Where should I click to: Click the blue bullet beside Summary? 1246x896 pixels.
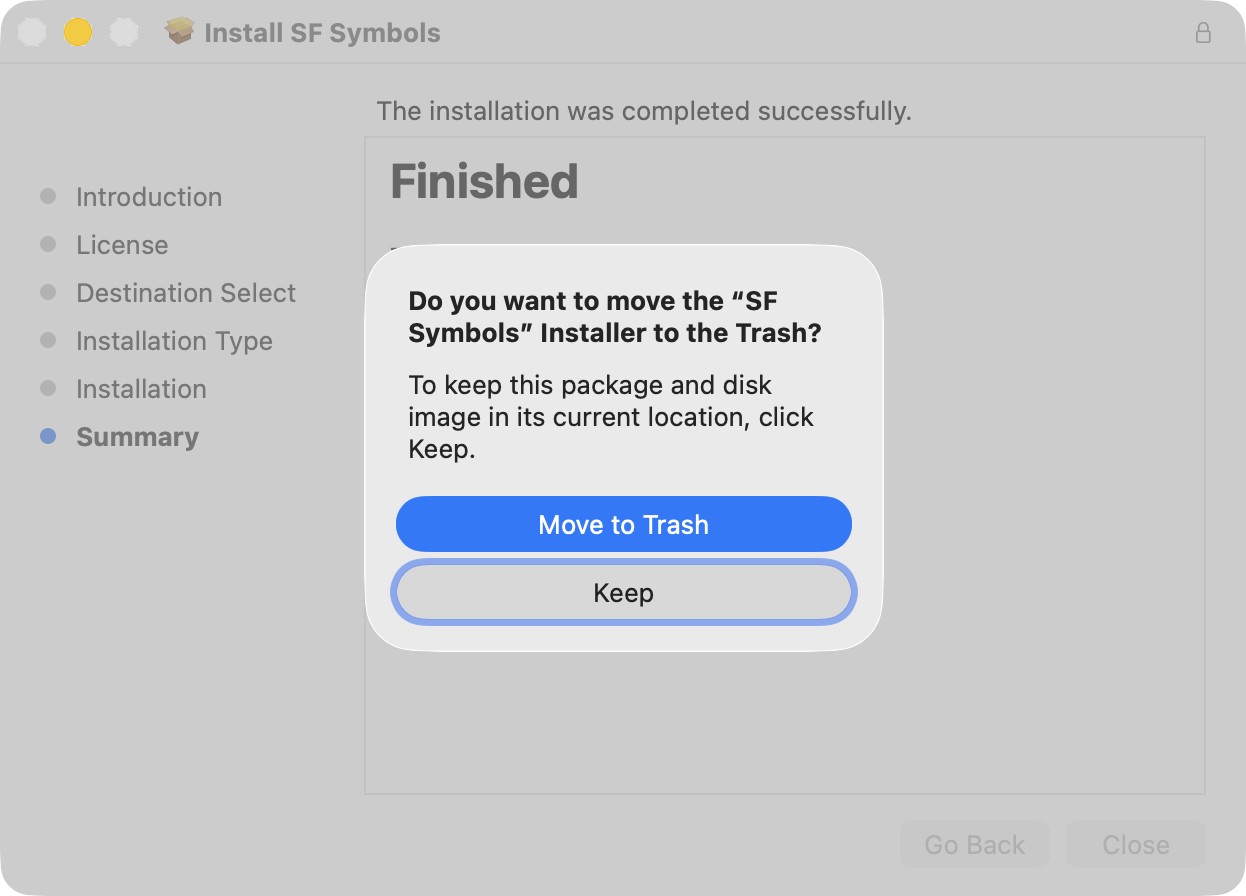[48, 436]
